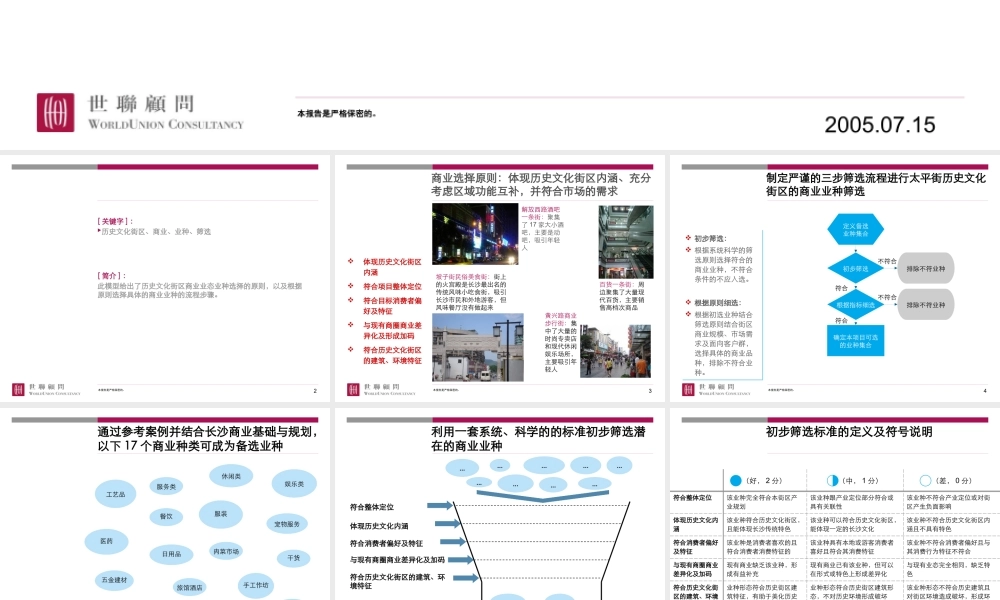Viewport: 1000px width, 600px height.
Task: Click the funnel label 符合消费者偏好及特征
Action: coord(386,543)
